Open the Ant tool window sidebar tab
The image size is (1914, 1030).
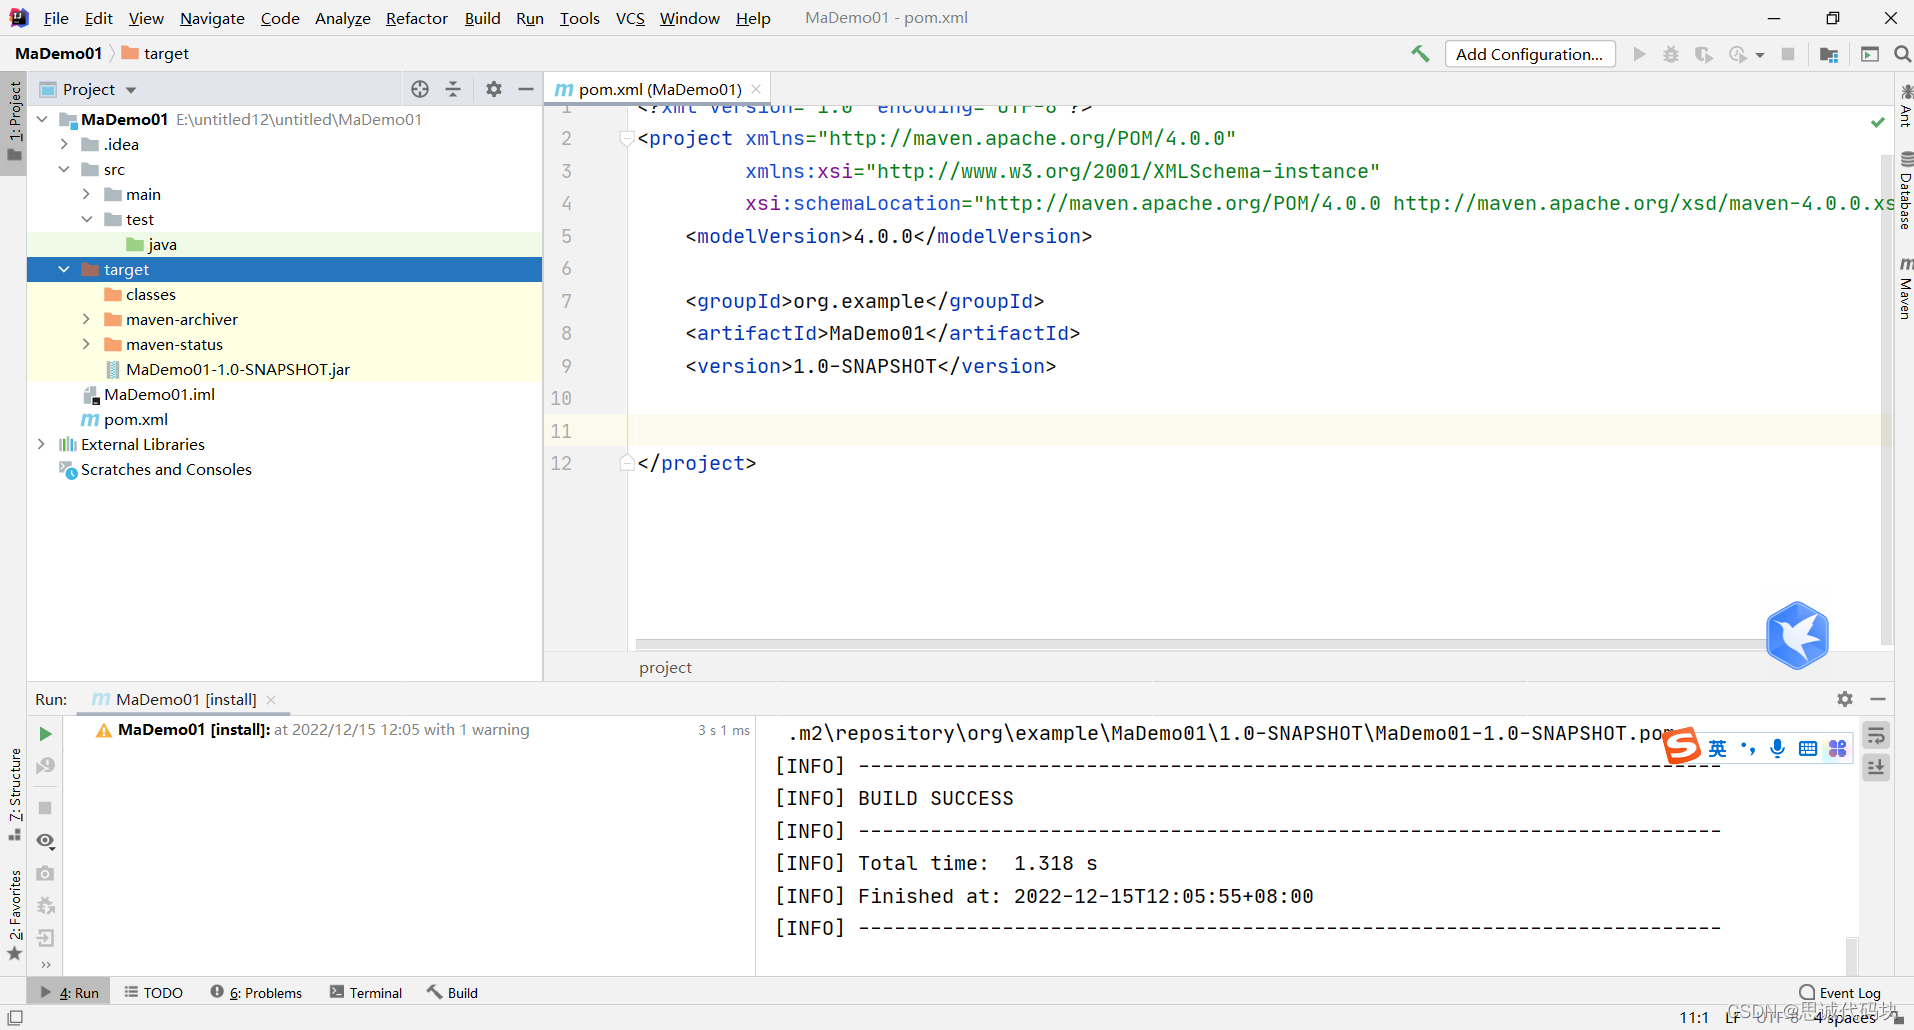tap(1905, 106)
